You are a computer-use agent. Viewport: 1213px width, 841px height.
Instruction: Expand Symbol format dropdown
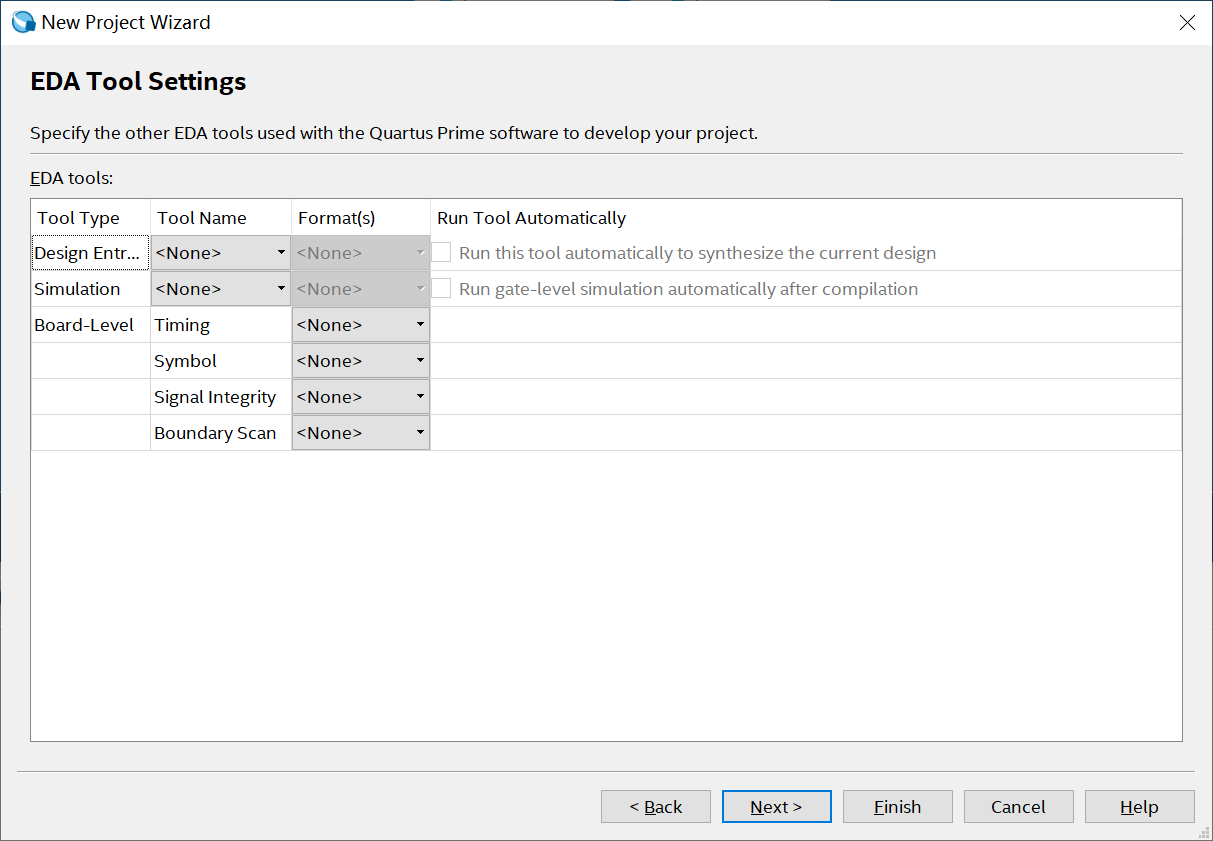(x=360, y=361)
